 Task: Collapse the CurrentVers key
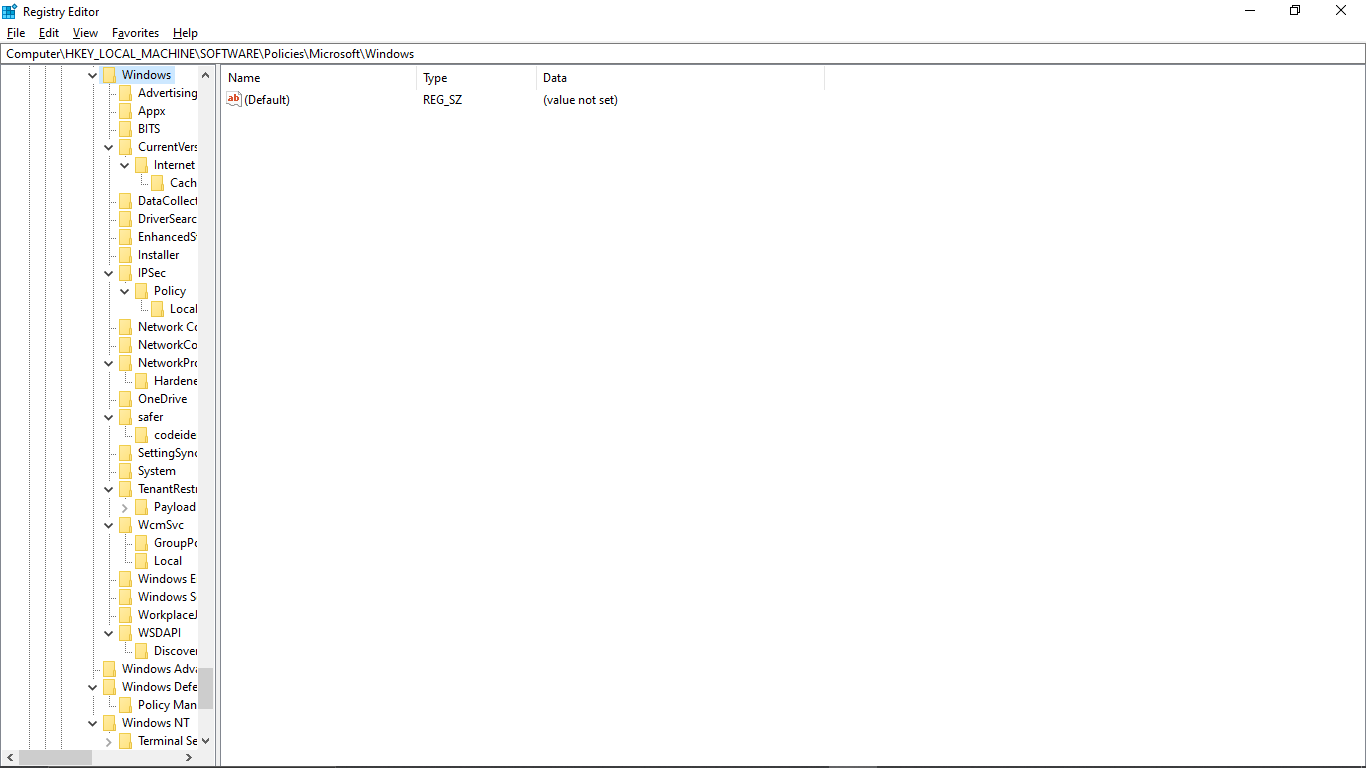109,147
